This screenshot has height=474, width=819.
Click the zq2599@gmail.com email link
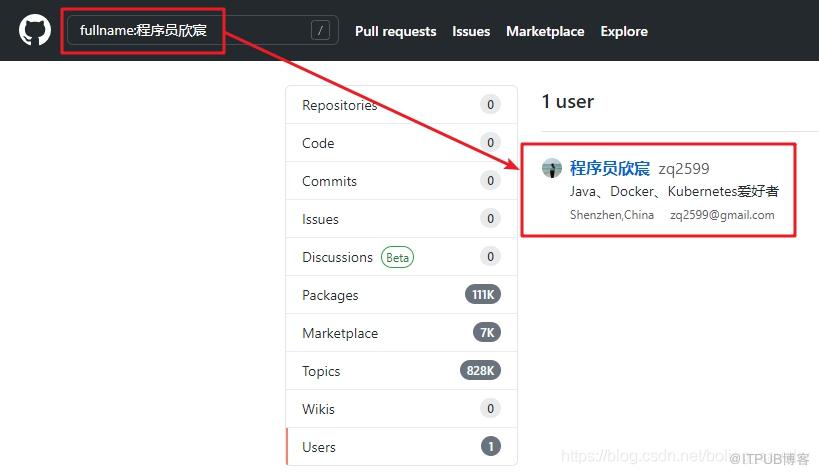pos(722,215)
